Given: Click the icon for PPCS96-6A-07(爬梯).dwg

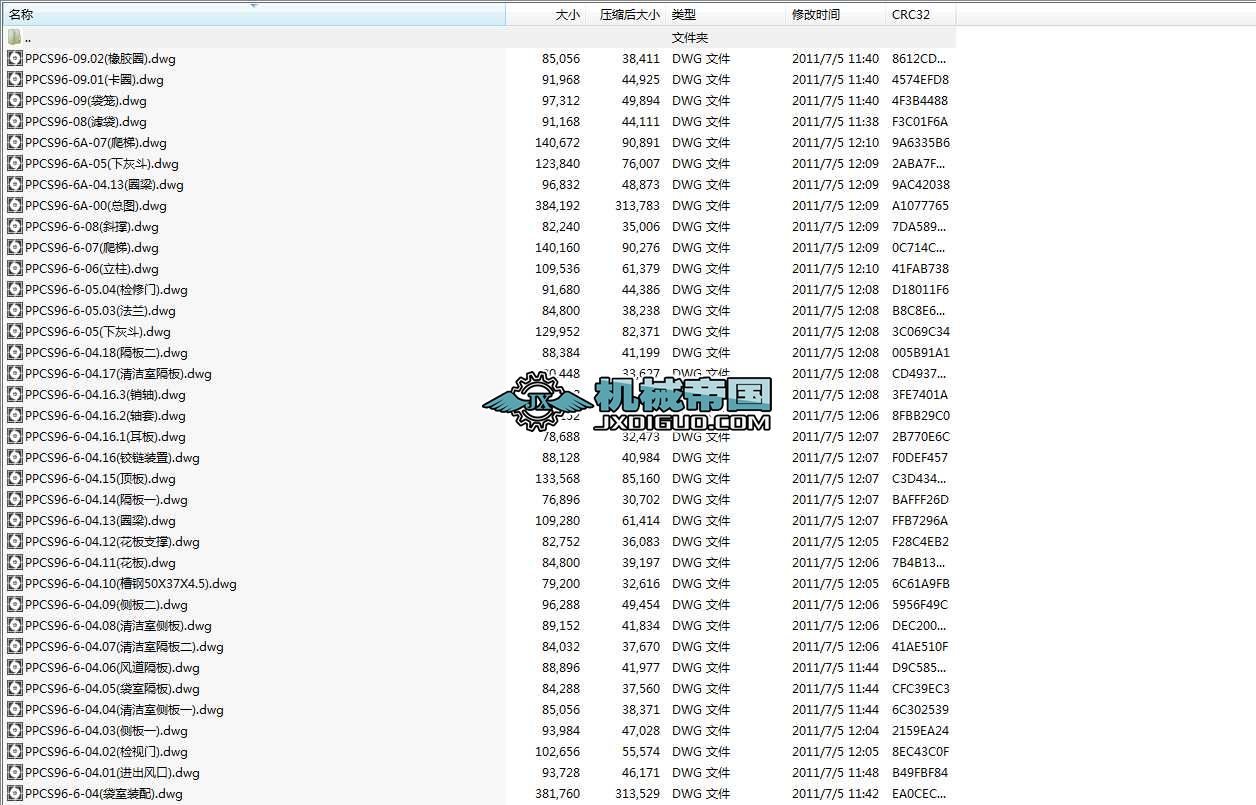Looking at the screenshot, I should (x=14, y=142).
